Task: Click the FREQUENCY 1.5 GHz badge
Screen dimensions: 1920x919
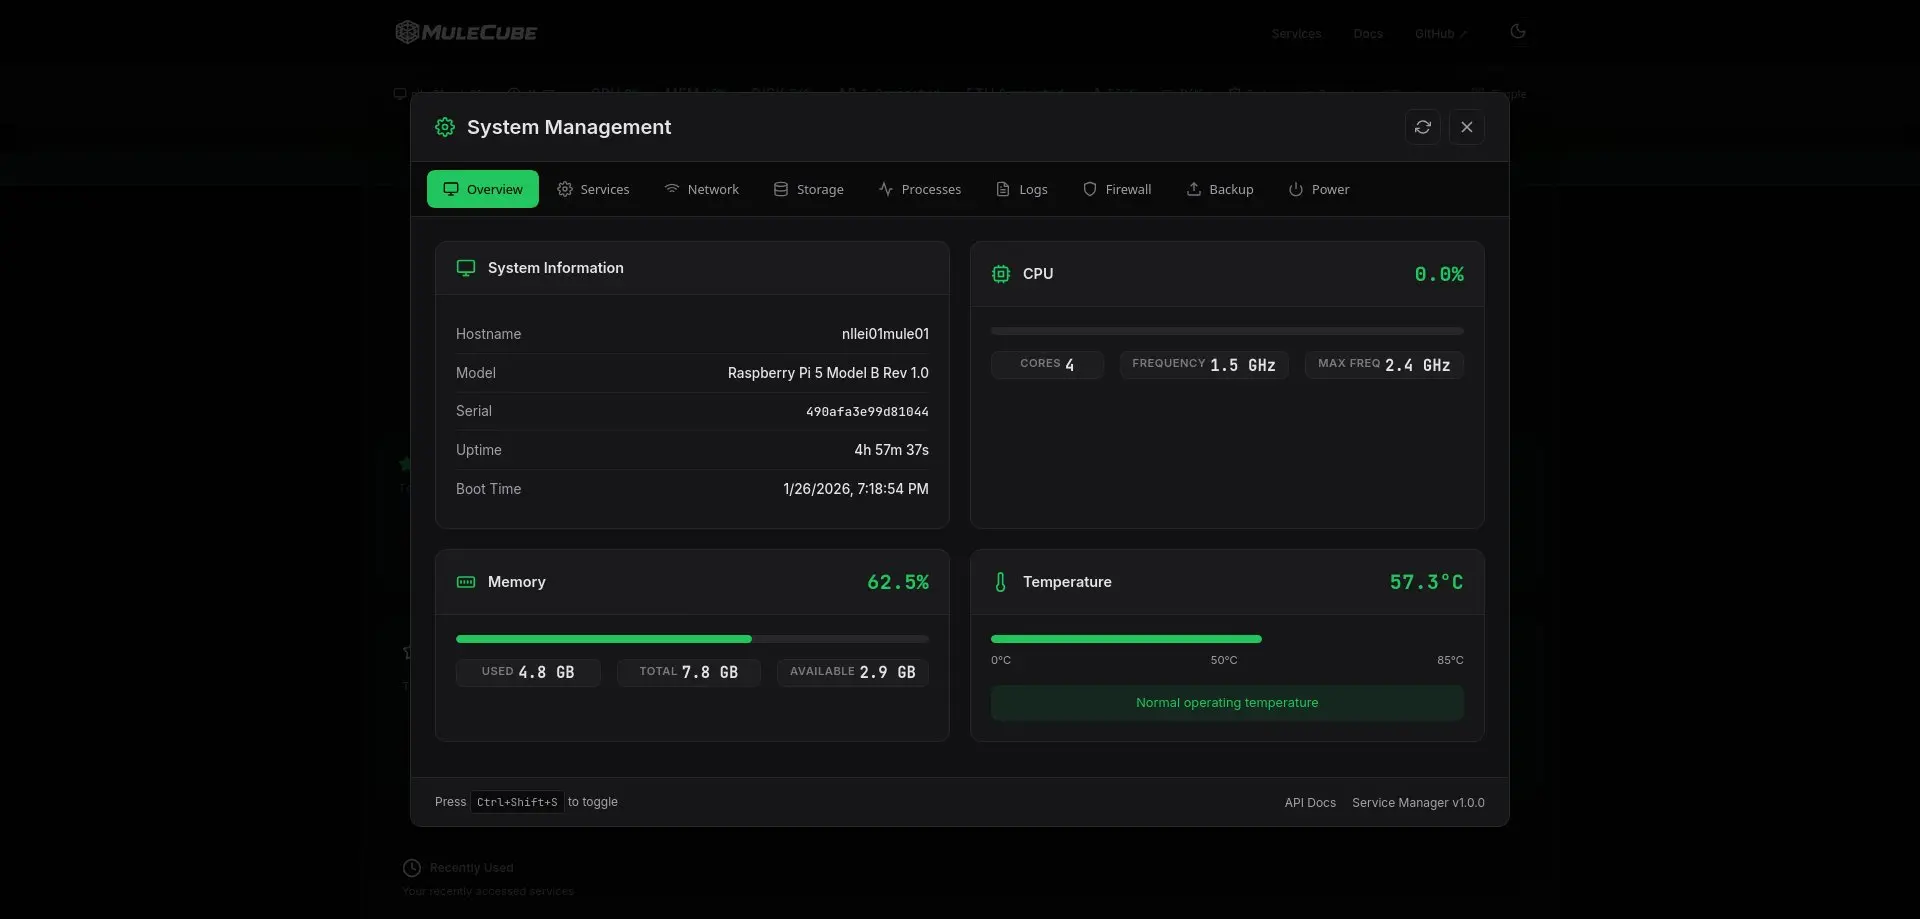Action: (1204, 365)
